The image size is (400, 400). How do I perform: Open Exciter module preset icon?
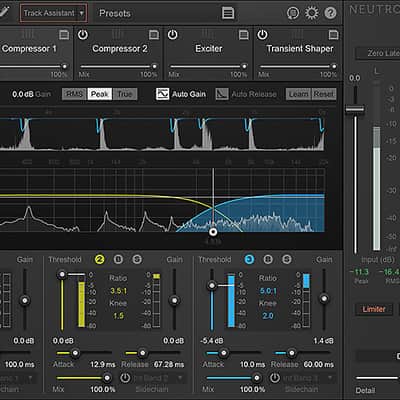[x=244, y=35]
